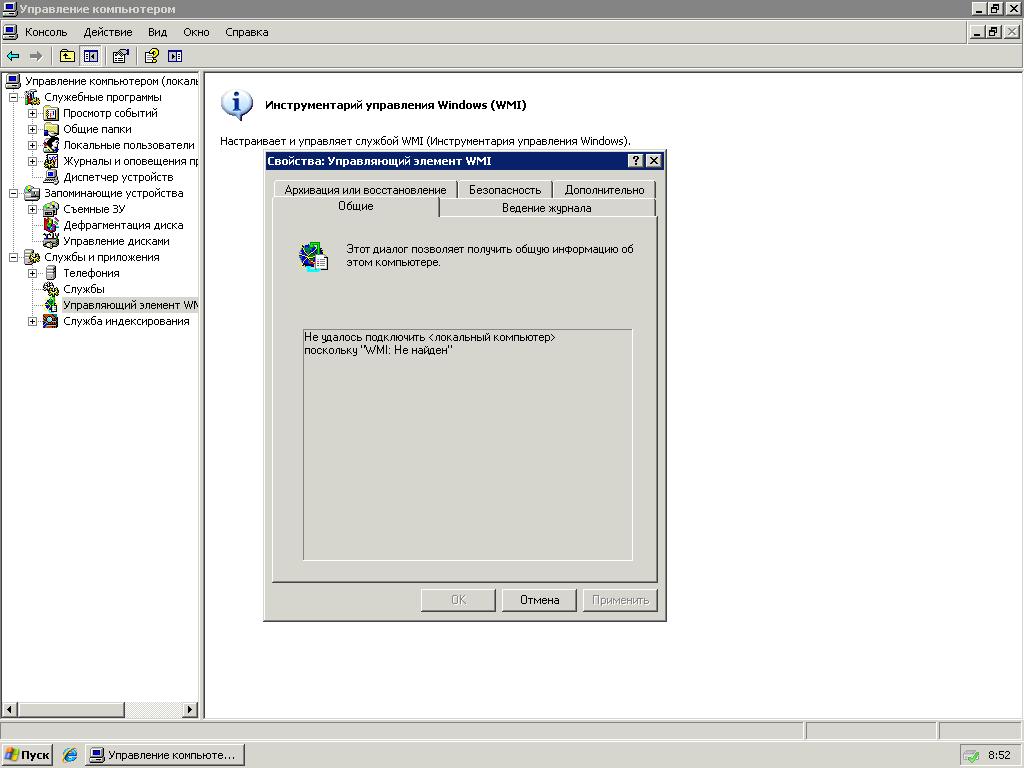Click the tree pane horizontal scrollbar thumb

coord(71,709)
